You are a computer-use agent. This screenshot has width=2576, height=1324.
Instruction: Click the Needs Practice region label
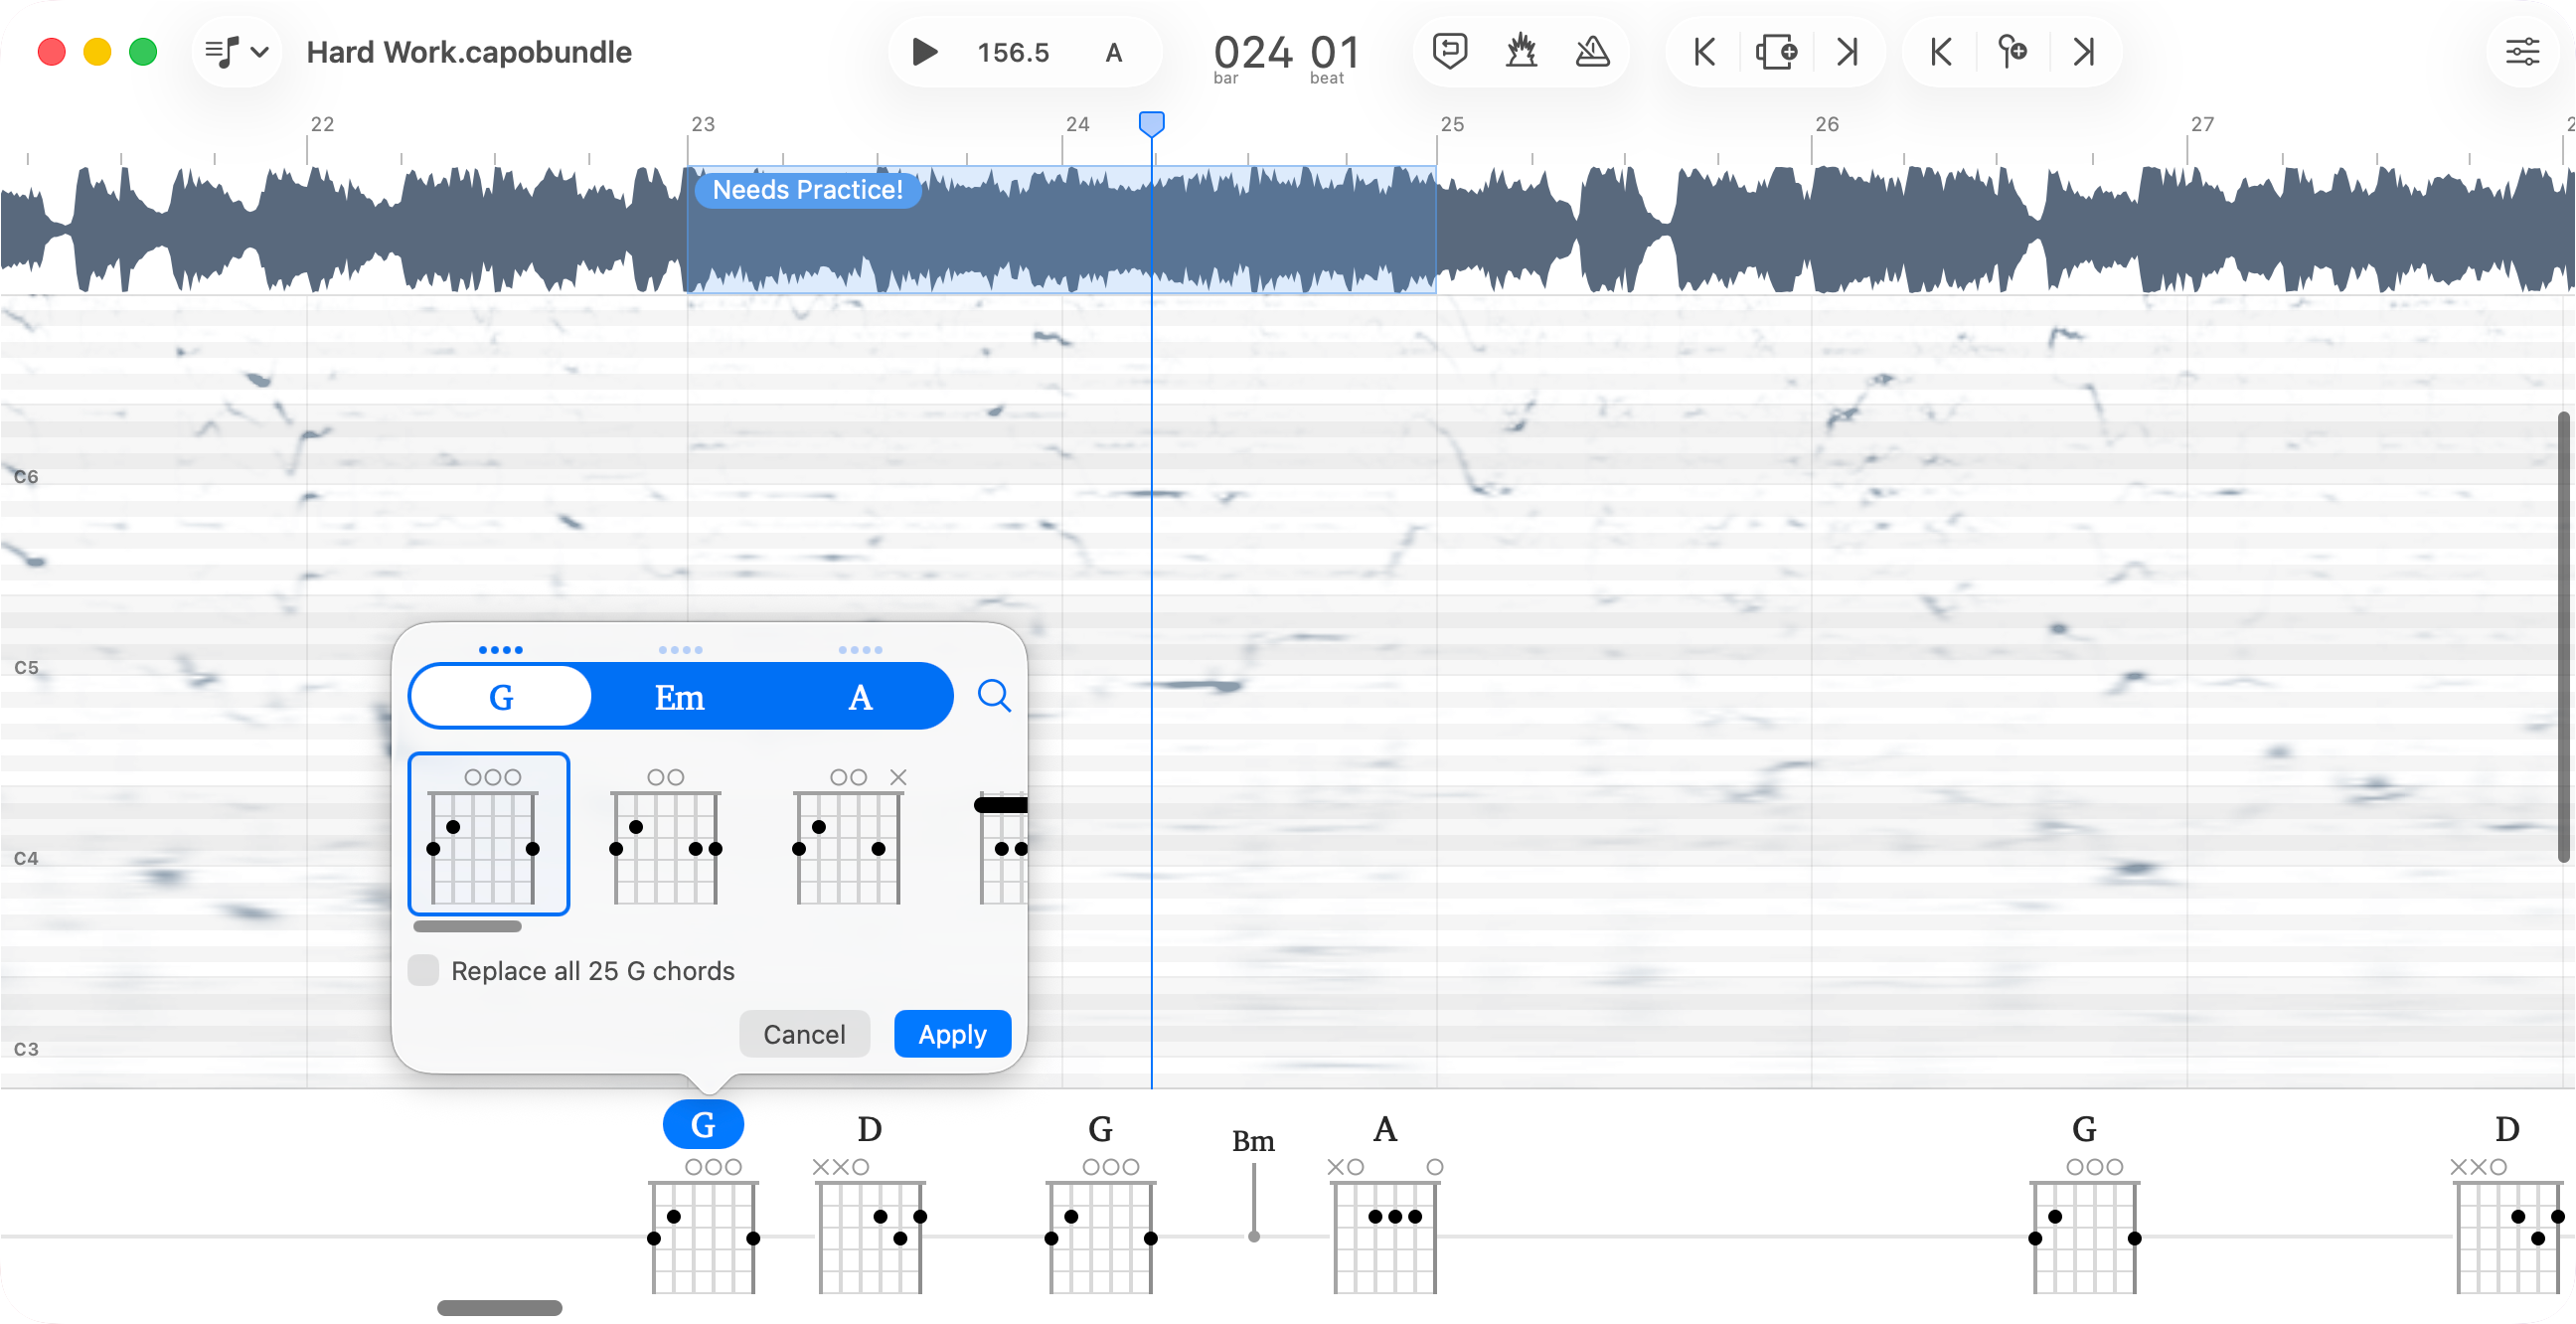click(x=806, y=189)
